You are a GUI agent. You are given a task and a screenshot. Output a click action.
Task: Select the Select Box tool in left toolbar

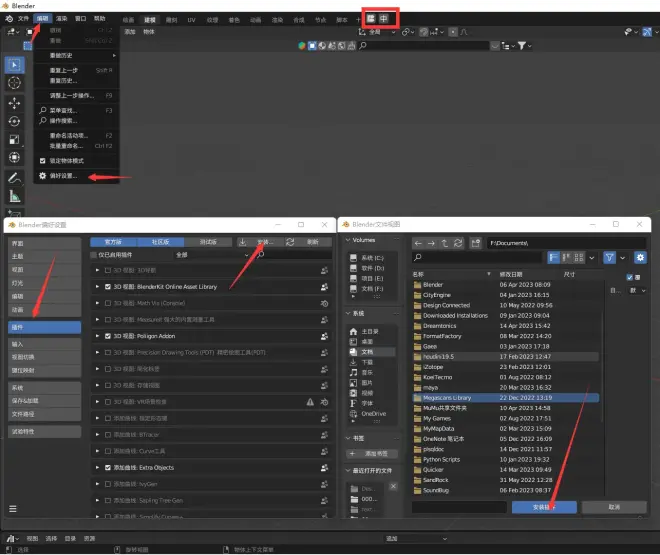coord(14,65)
